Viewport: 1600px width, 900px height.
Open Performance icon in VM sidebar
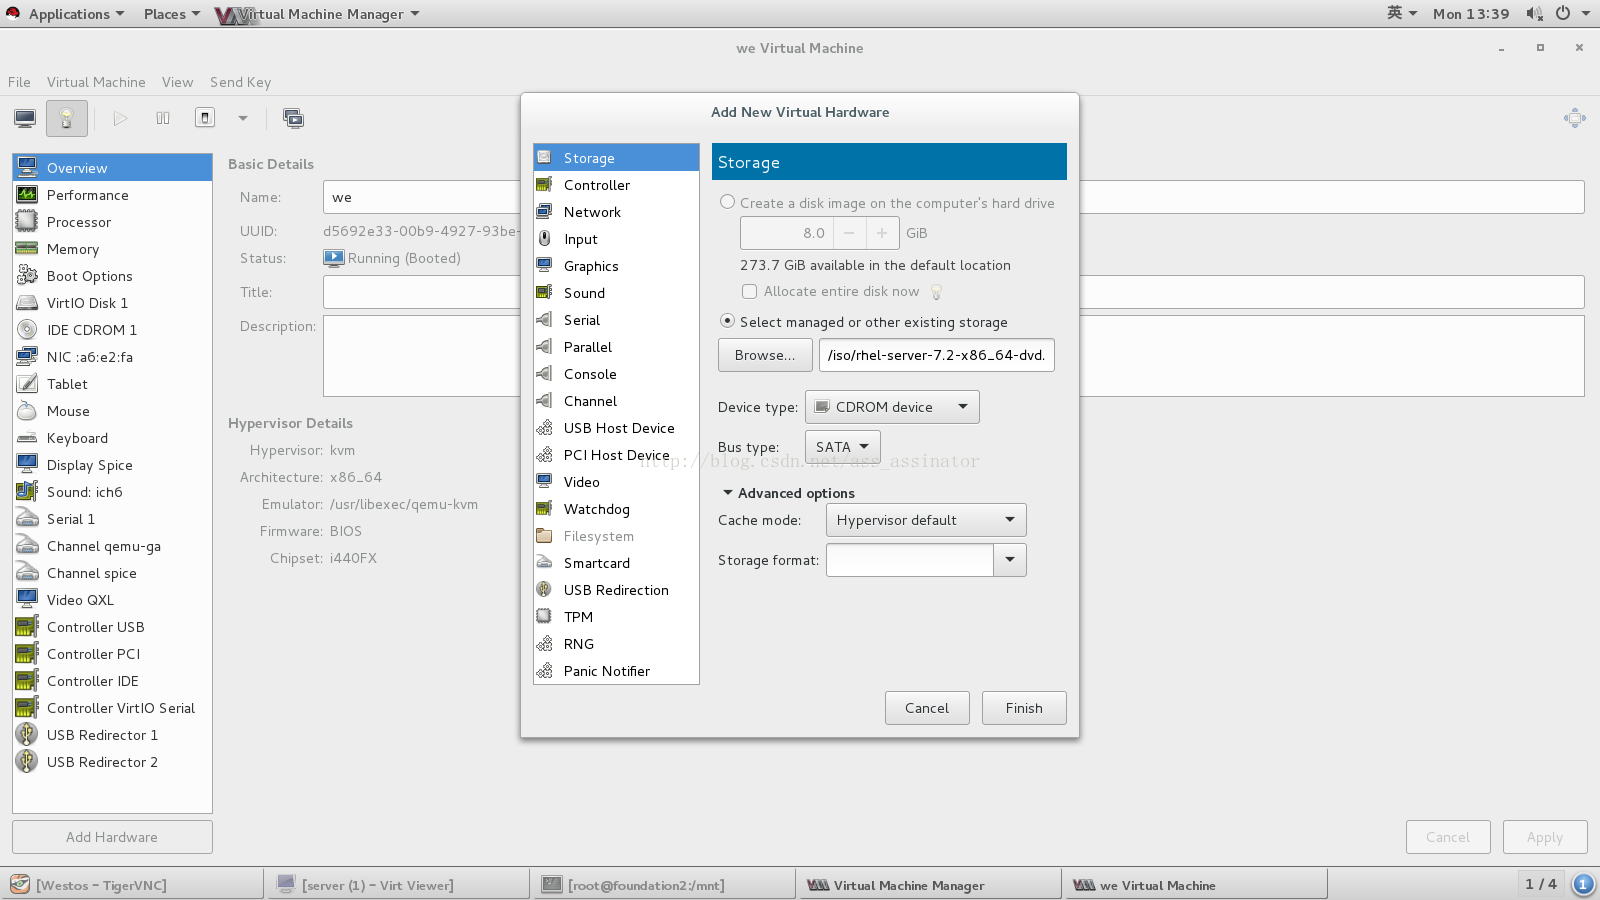(27, 194)
